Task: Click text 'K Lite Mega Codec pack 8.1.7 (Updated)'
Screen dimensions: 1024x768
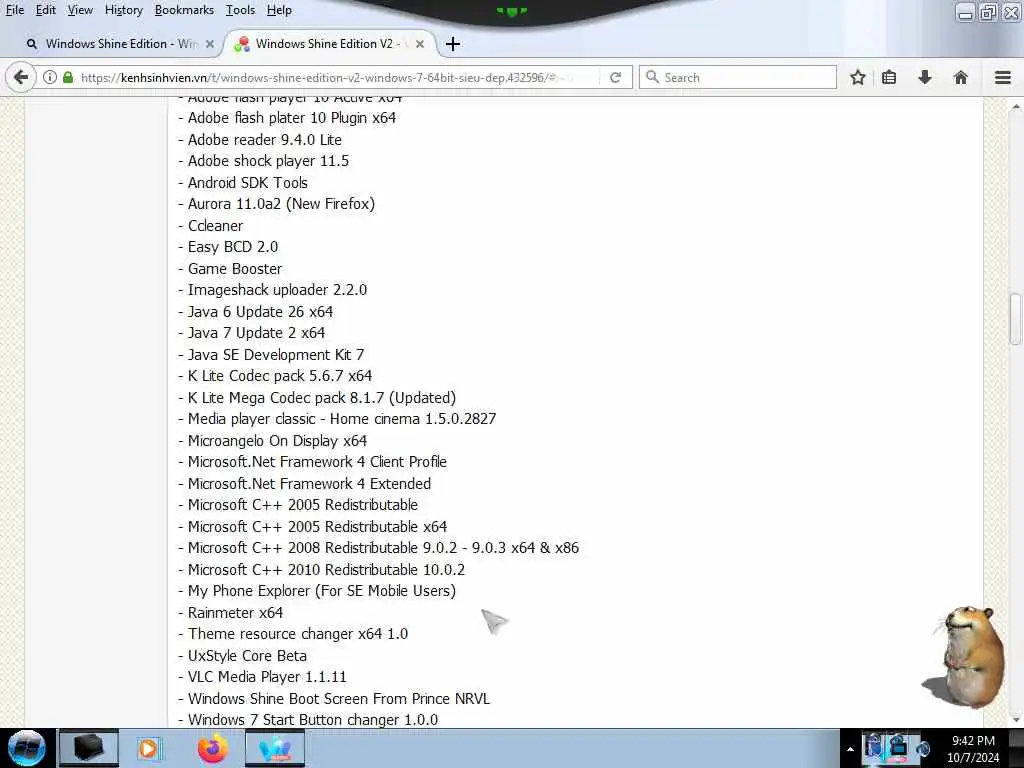Action: click(x=321, y=398)
